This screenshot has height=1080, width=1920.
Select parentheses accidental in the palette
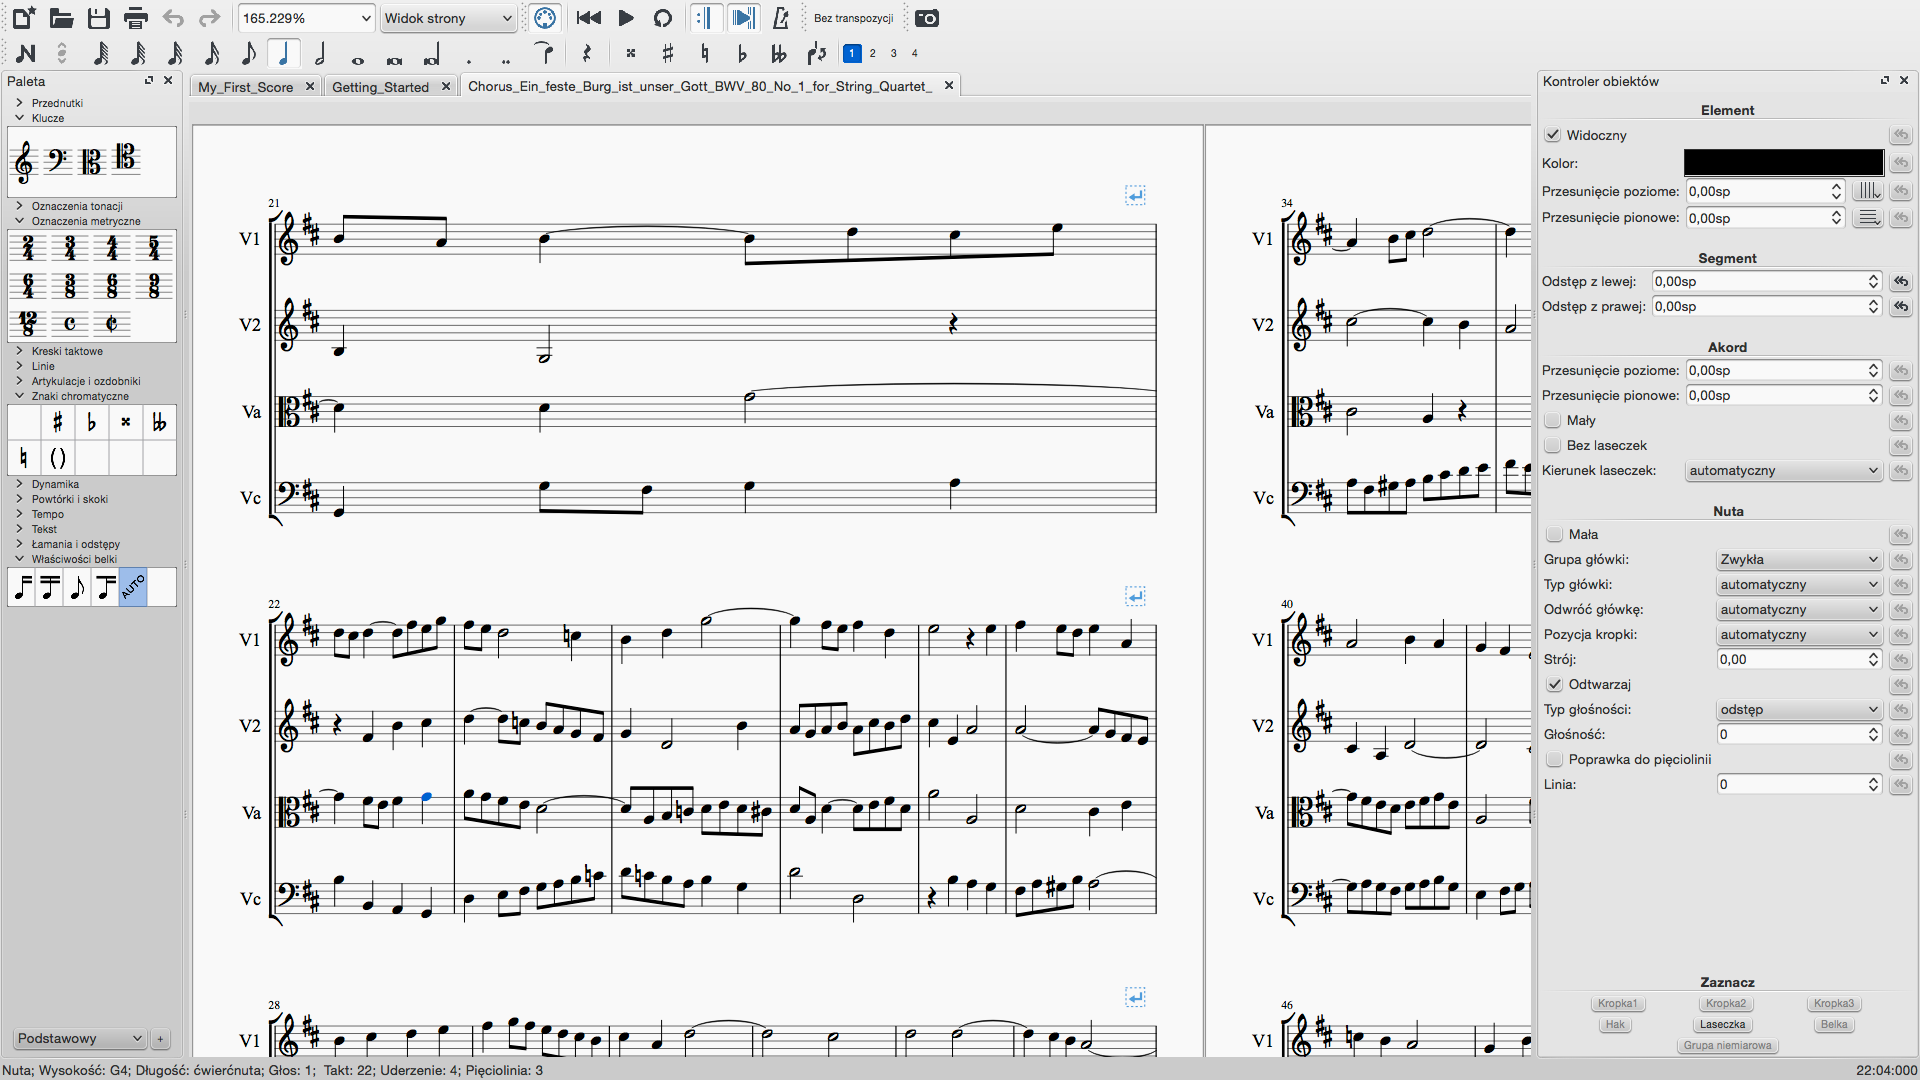click(x=58, y=458)
